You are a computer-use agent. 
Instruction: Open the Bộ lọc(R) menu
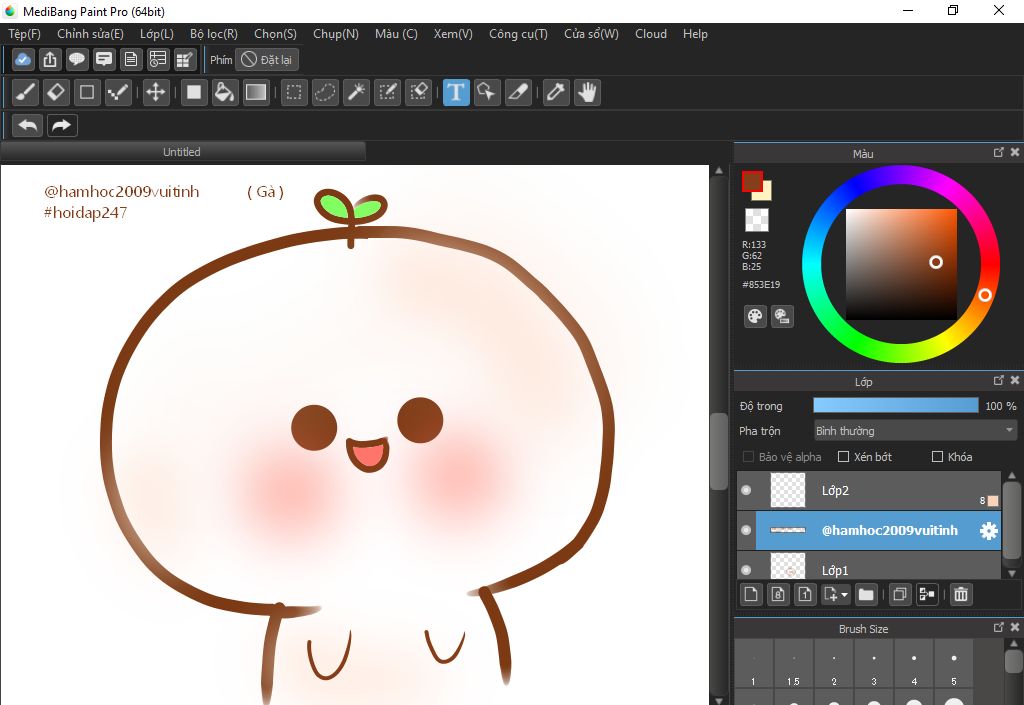214,34
